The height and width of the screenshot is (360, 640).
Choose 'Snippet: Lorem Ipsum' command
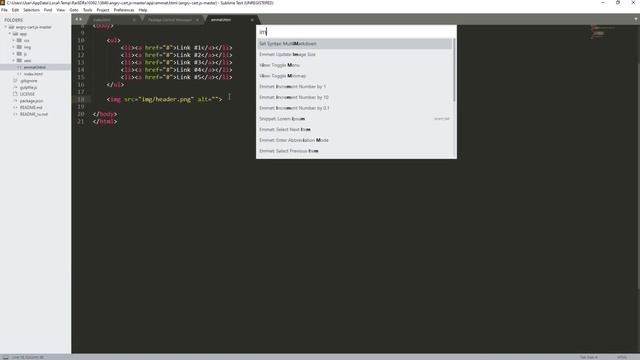[x=354, y=119]
